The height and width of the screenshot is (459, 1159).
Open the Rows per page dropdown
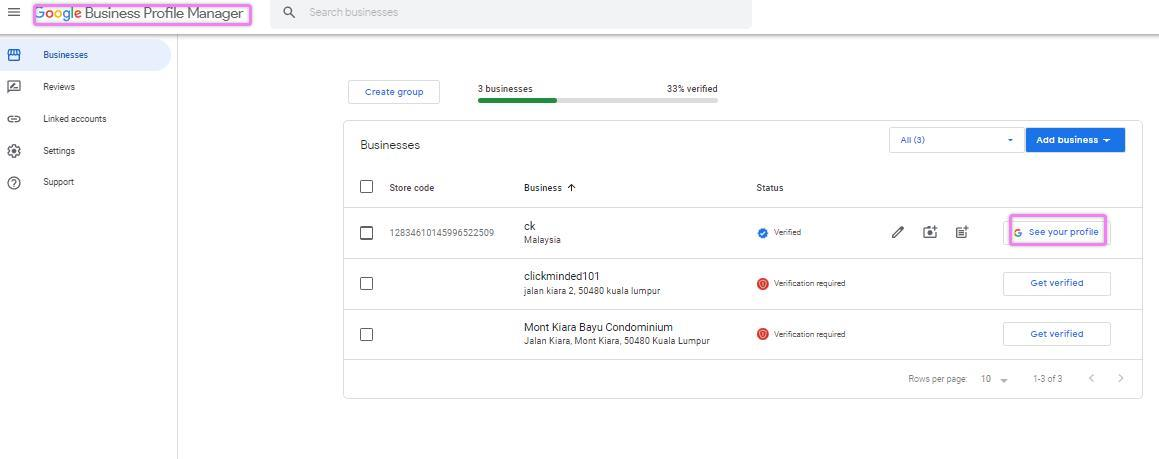tap(993, 380)
